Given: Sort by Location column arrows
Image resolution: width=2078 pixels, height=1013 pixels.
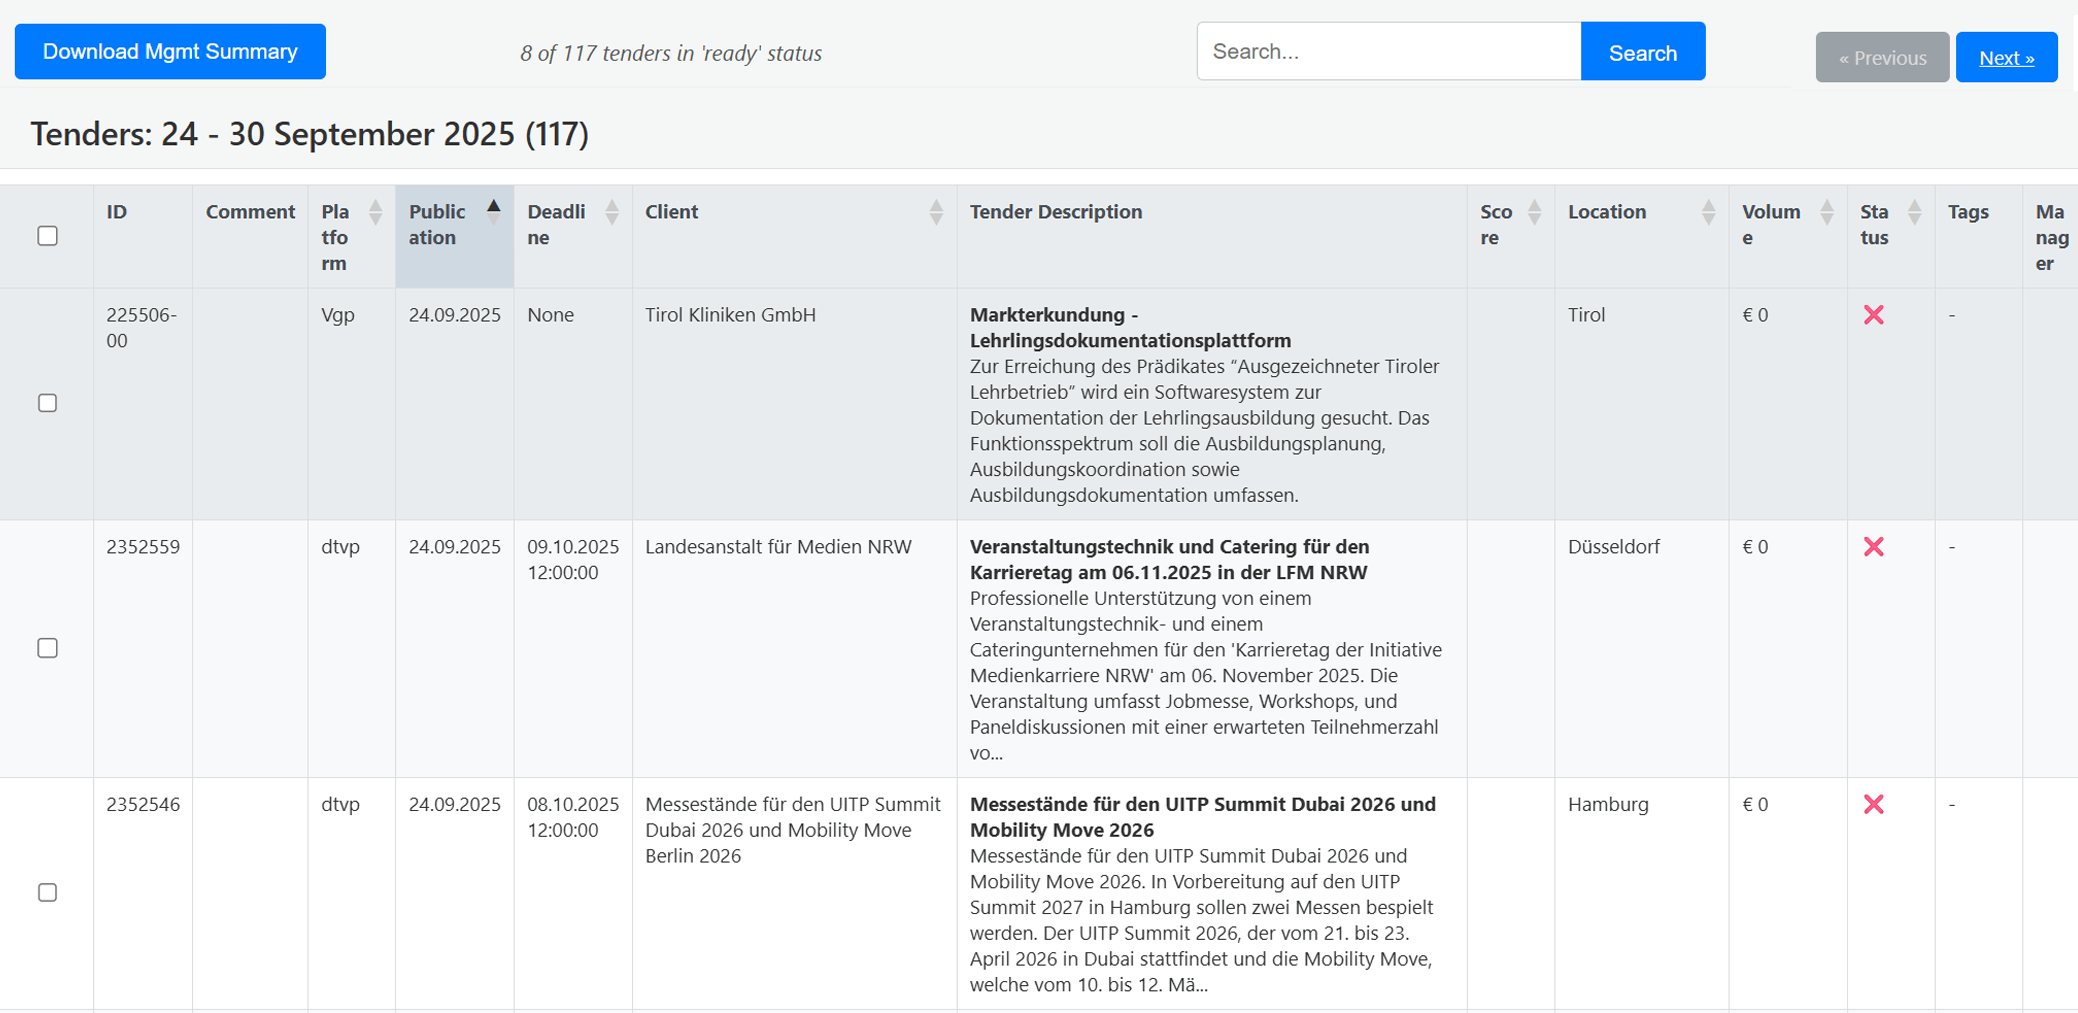Looking at the screenshot, I should tap(1708, 212).
